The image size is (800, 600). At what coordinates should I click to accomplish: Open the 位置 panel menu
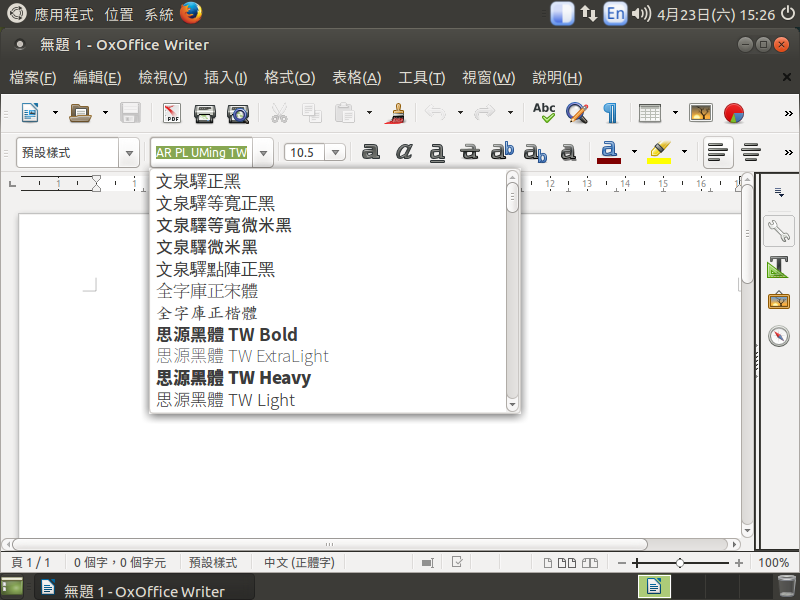[x=119, y=14]
